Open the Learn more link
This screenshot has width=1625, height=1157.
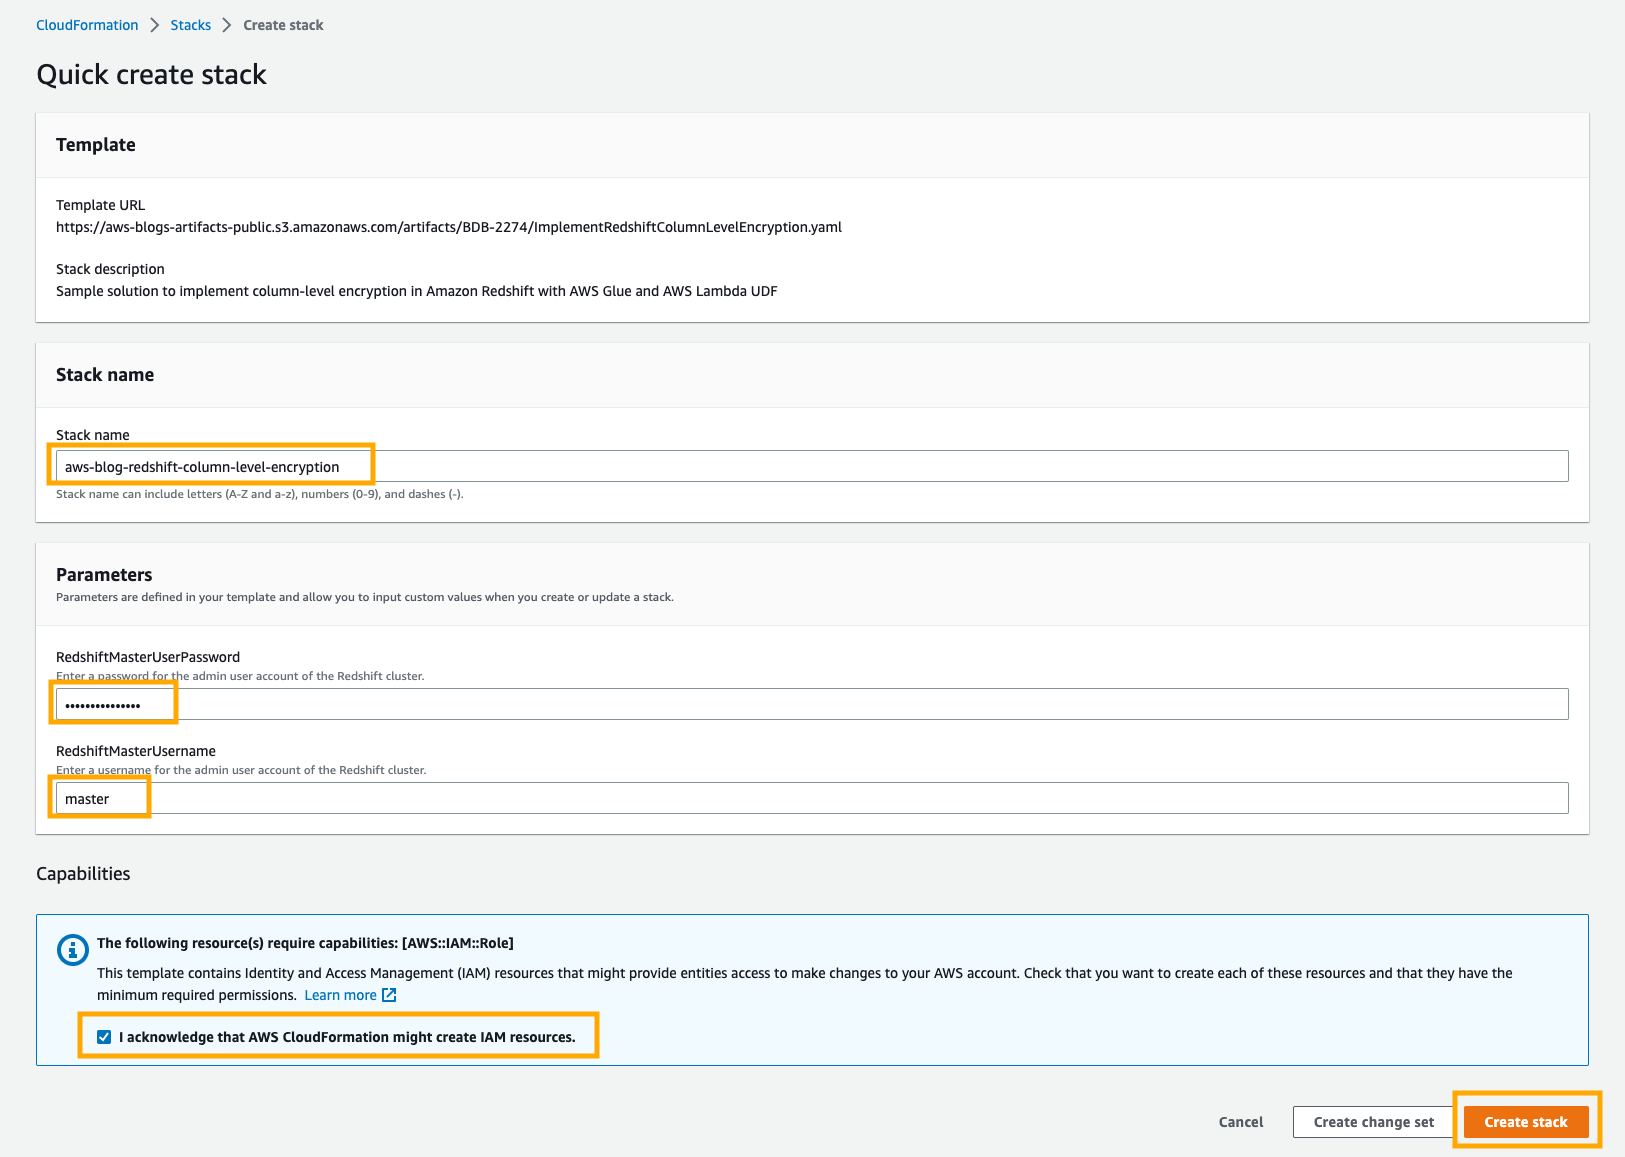point(341,995)
